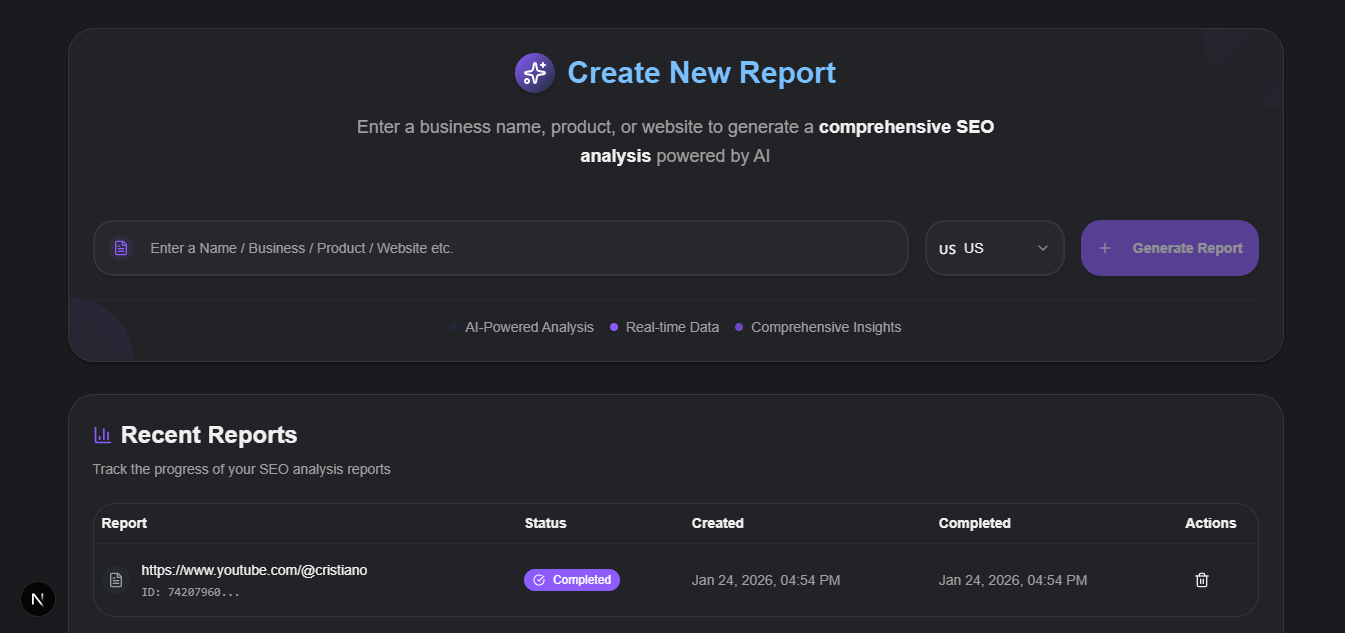Click the Report column header
Image resolution: width=1345 pixels, height=633 pixels.
pos(124,523)
